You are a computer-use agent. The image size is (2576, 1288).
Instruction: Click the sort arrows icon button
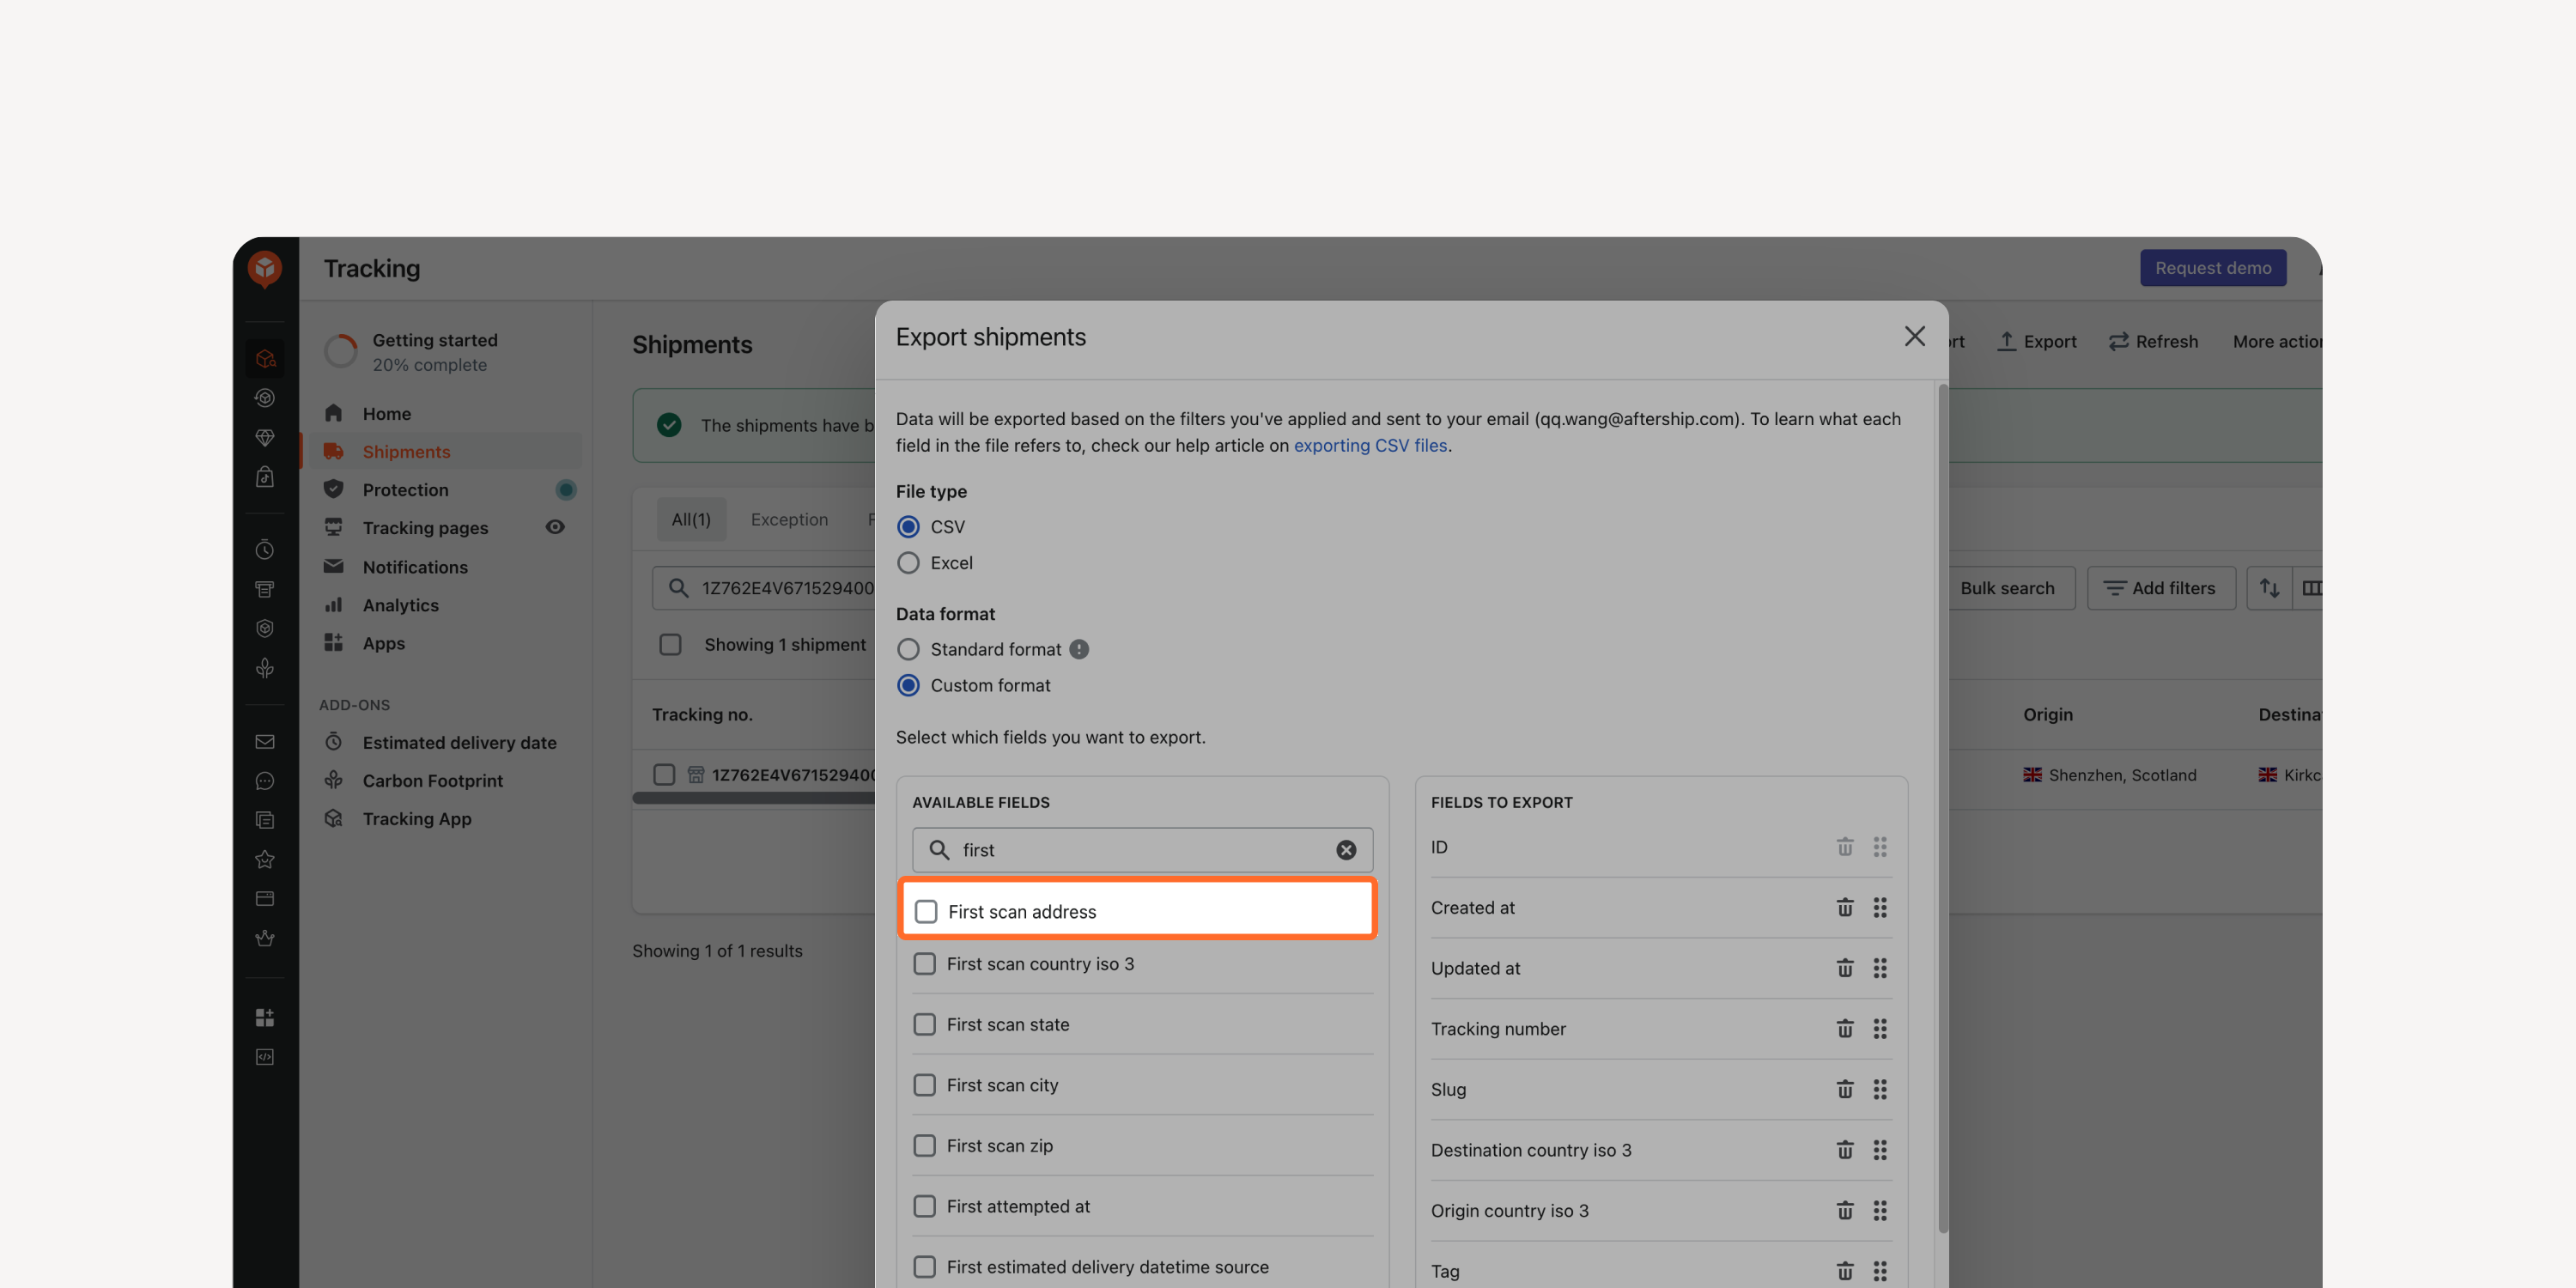point(2269,588)
